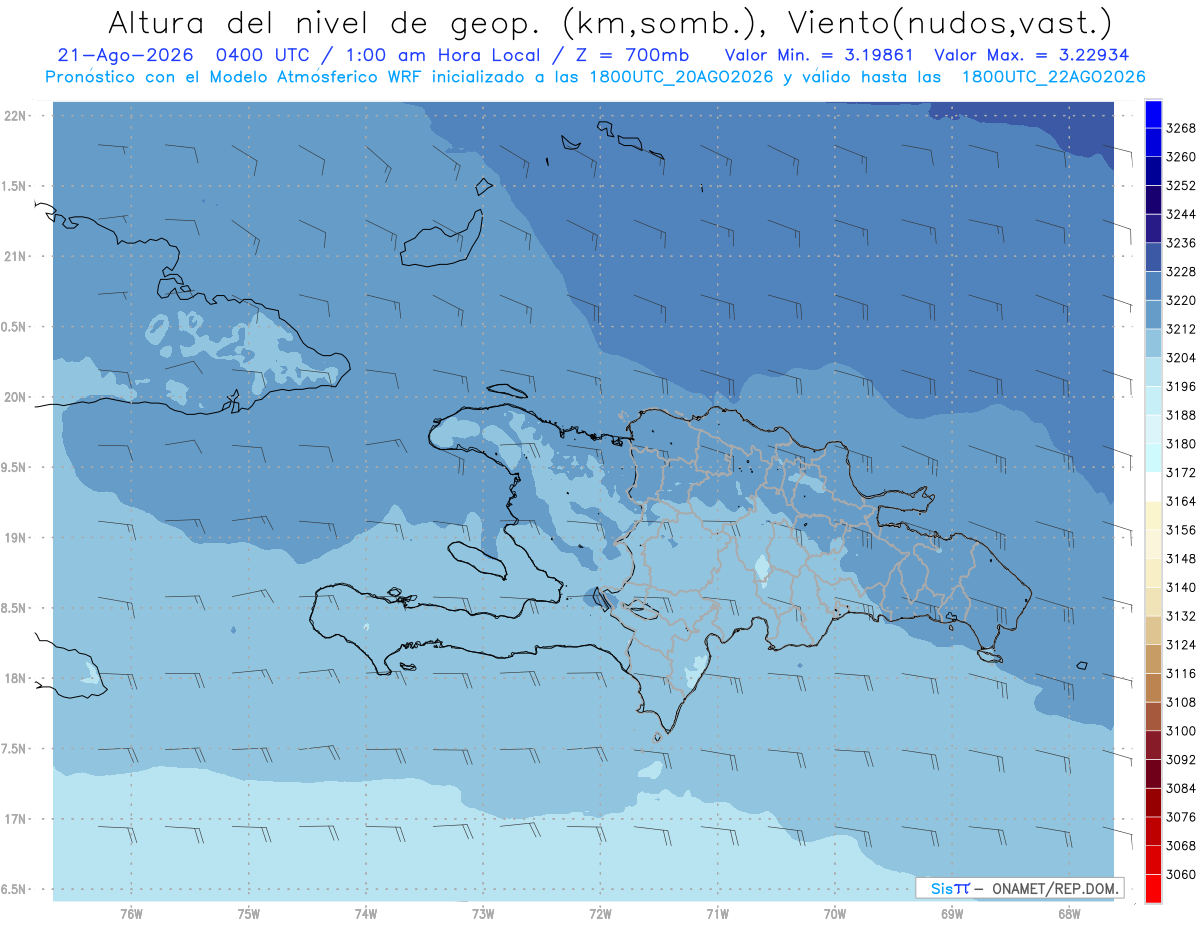Click the '1.5N' latitude label
The height and width of the screenshot is (927, 1200).
[13, 186]
